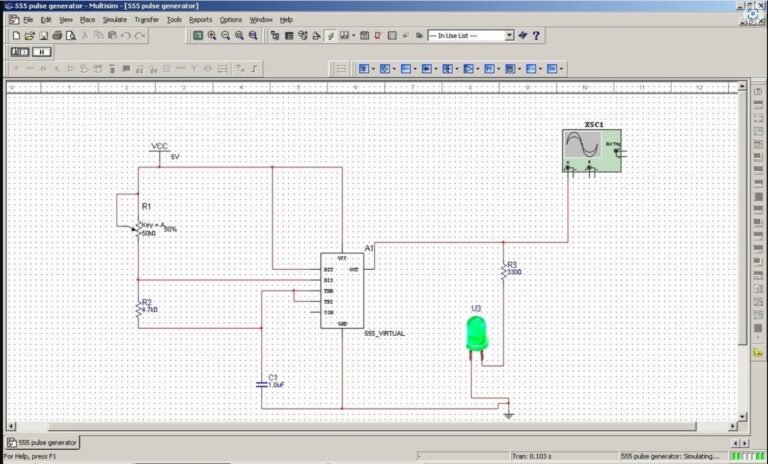Screen dimensions: 768x464
Task: Open Print Preview from the toolbar
Action: 71,36
